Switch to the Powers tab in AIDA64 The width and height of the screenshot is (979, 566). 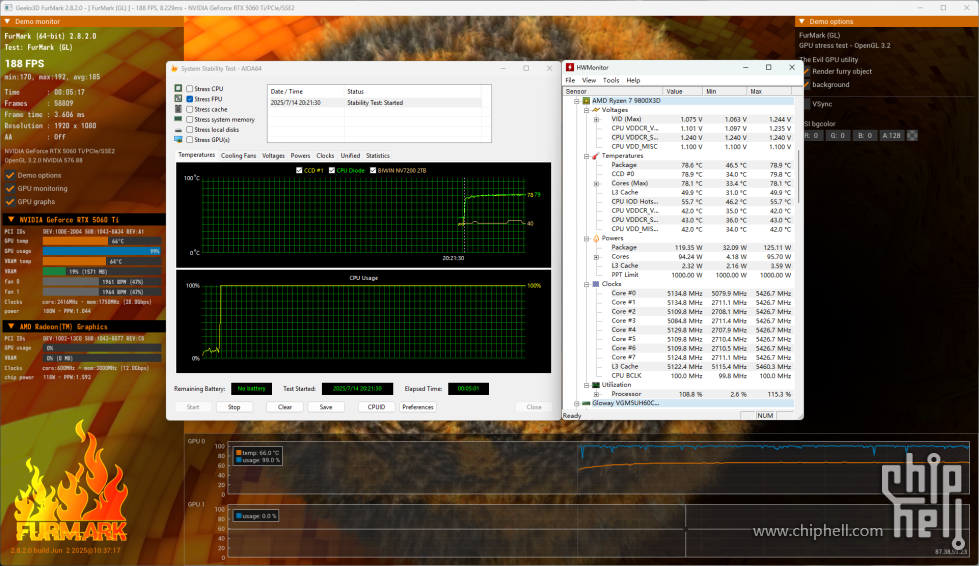pyautogui.click(x=300, y=155)
